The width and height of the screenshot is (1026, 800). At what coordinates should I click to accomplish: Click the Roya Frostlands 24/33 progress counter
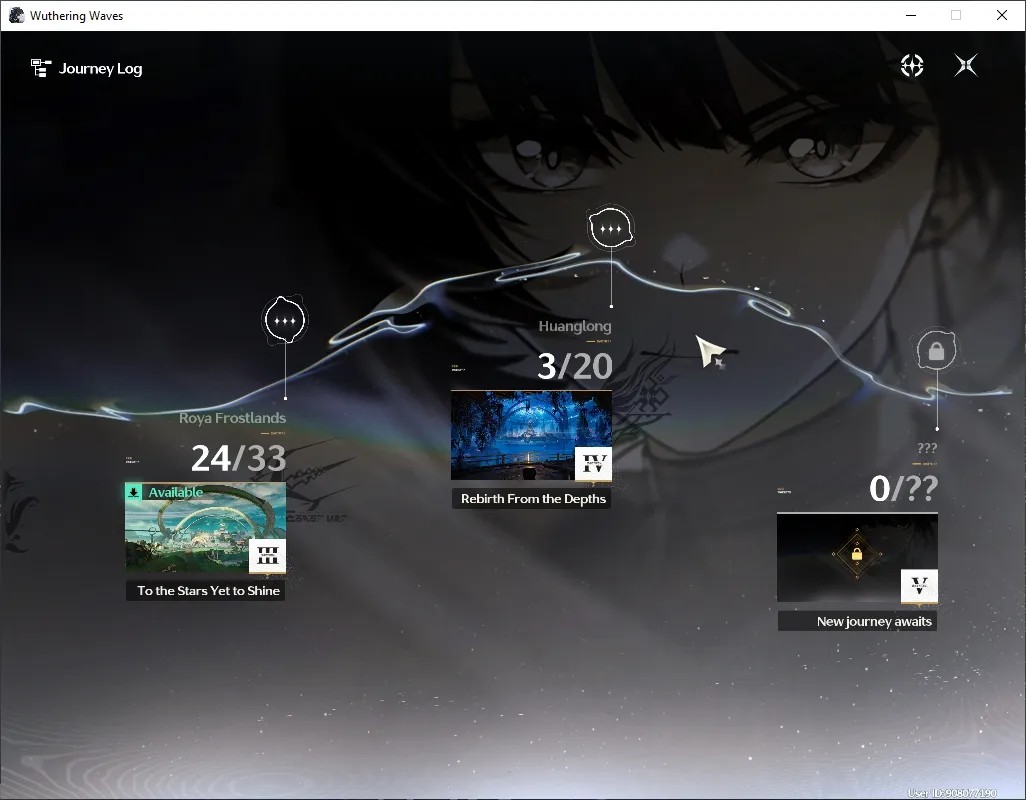[x=238, y=458]
